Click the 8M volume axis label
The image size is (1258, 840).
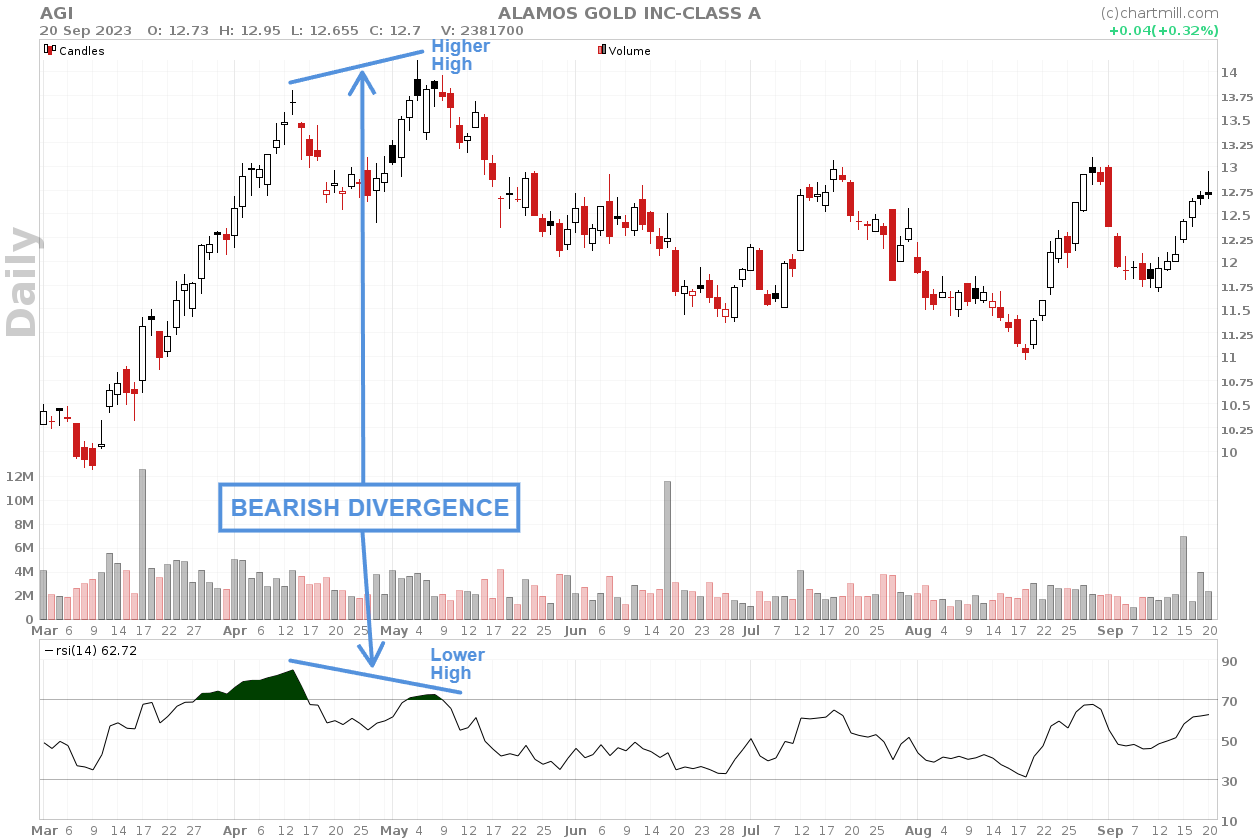pos(23,524)
